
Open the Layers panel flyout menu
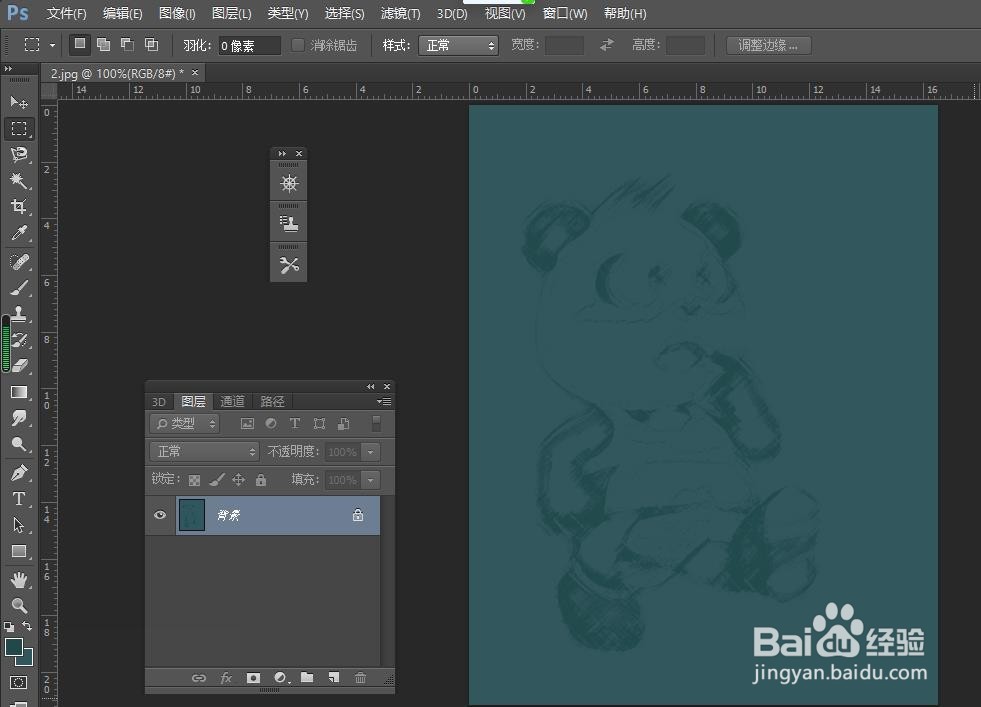[x=384, y=401]
